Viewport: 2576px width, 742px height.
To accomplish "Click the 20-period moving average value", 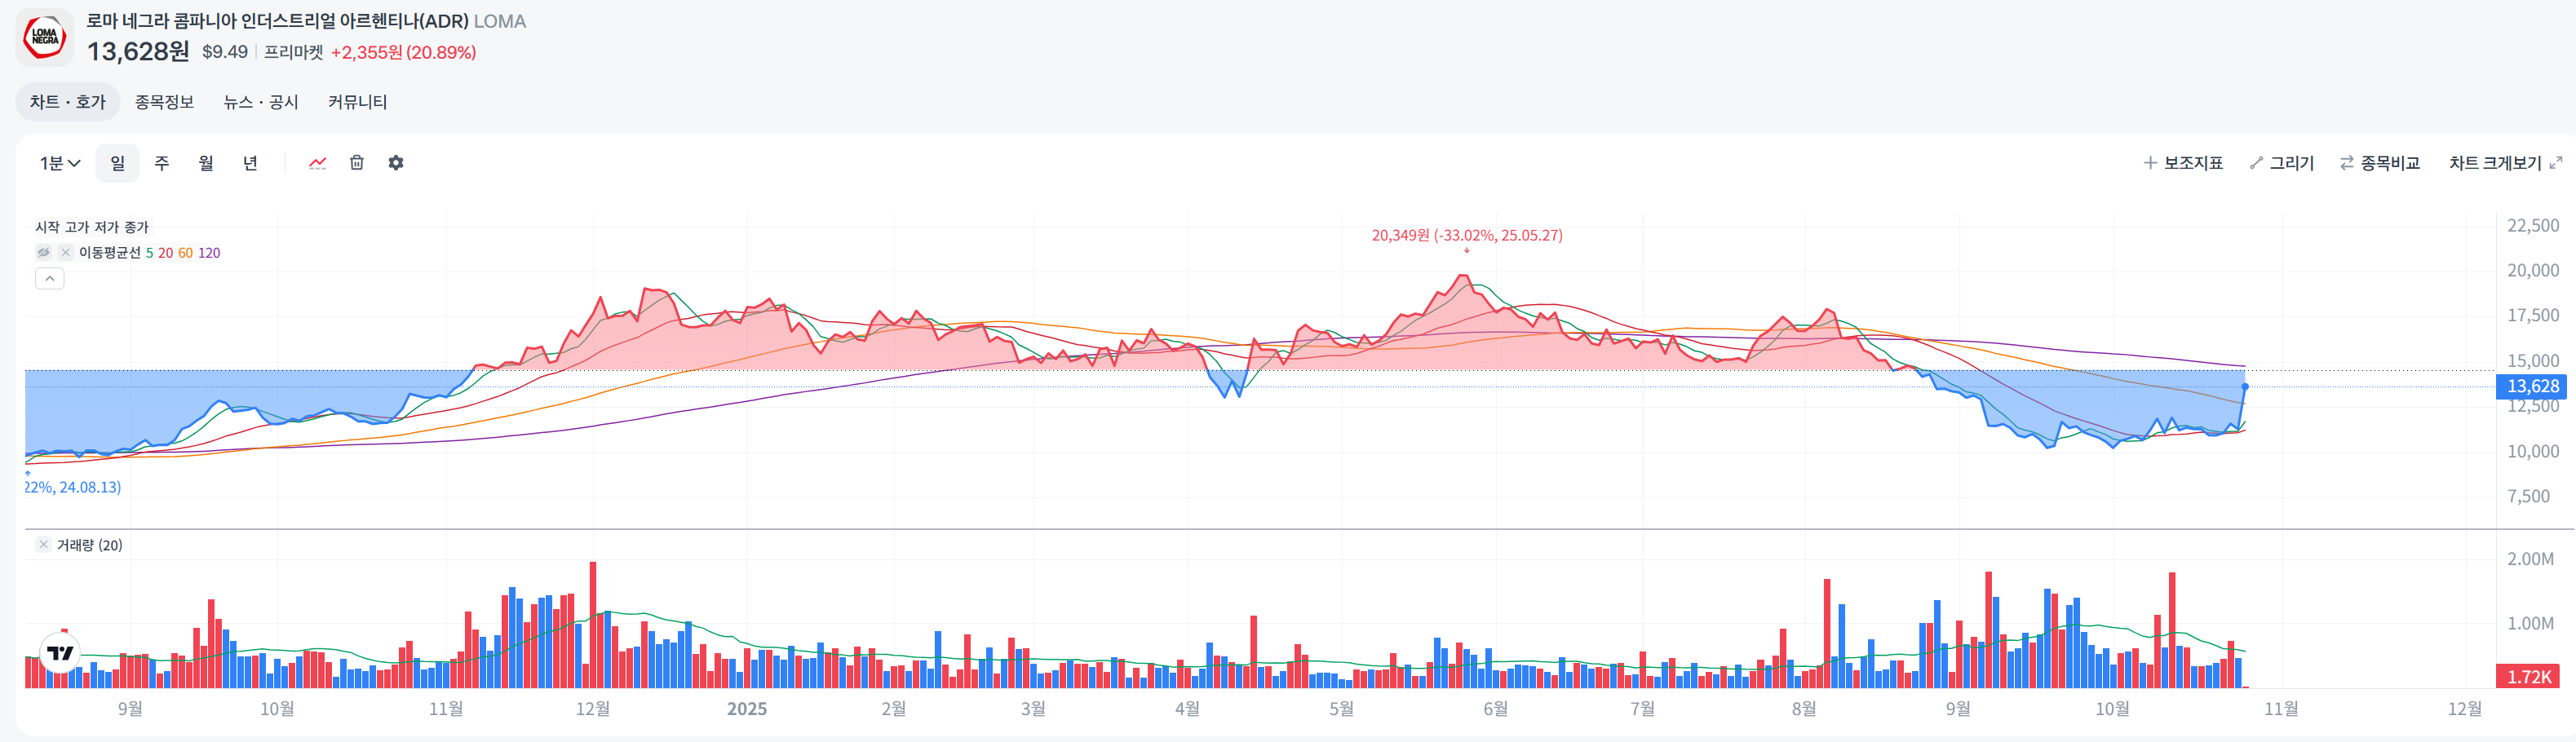I will (166, 253).
